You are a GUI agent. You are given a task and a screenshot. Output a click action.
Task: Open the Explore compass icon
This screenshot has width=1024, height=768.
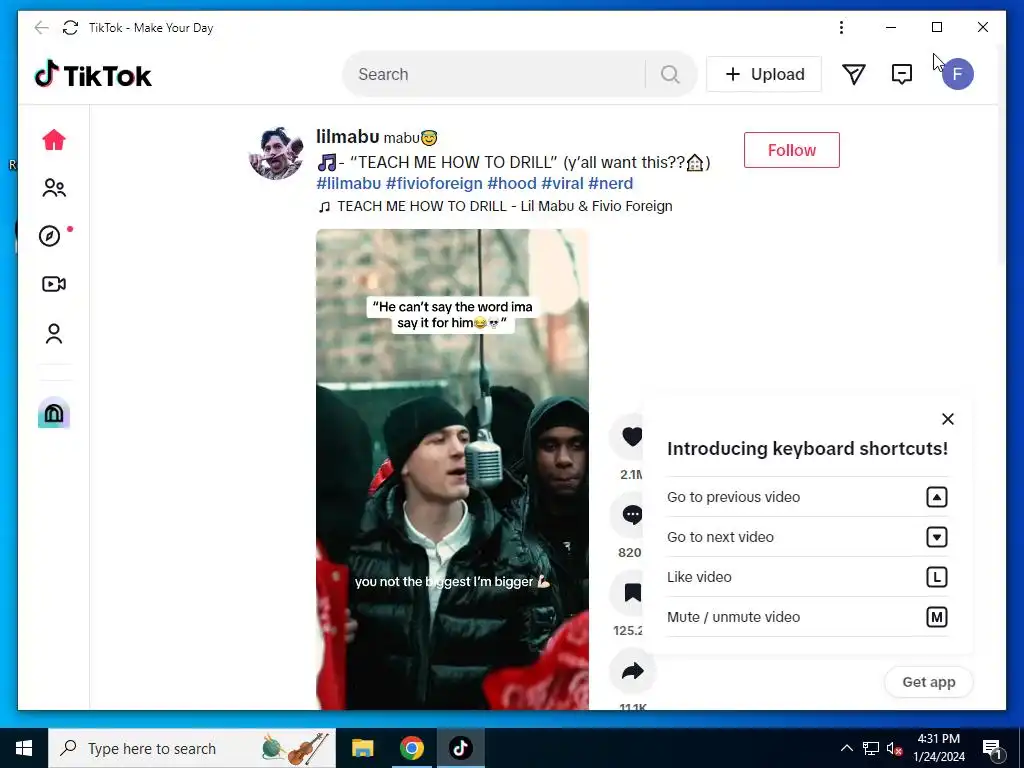(50, 236)
